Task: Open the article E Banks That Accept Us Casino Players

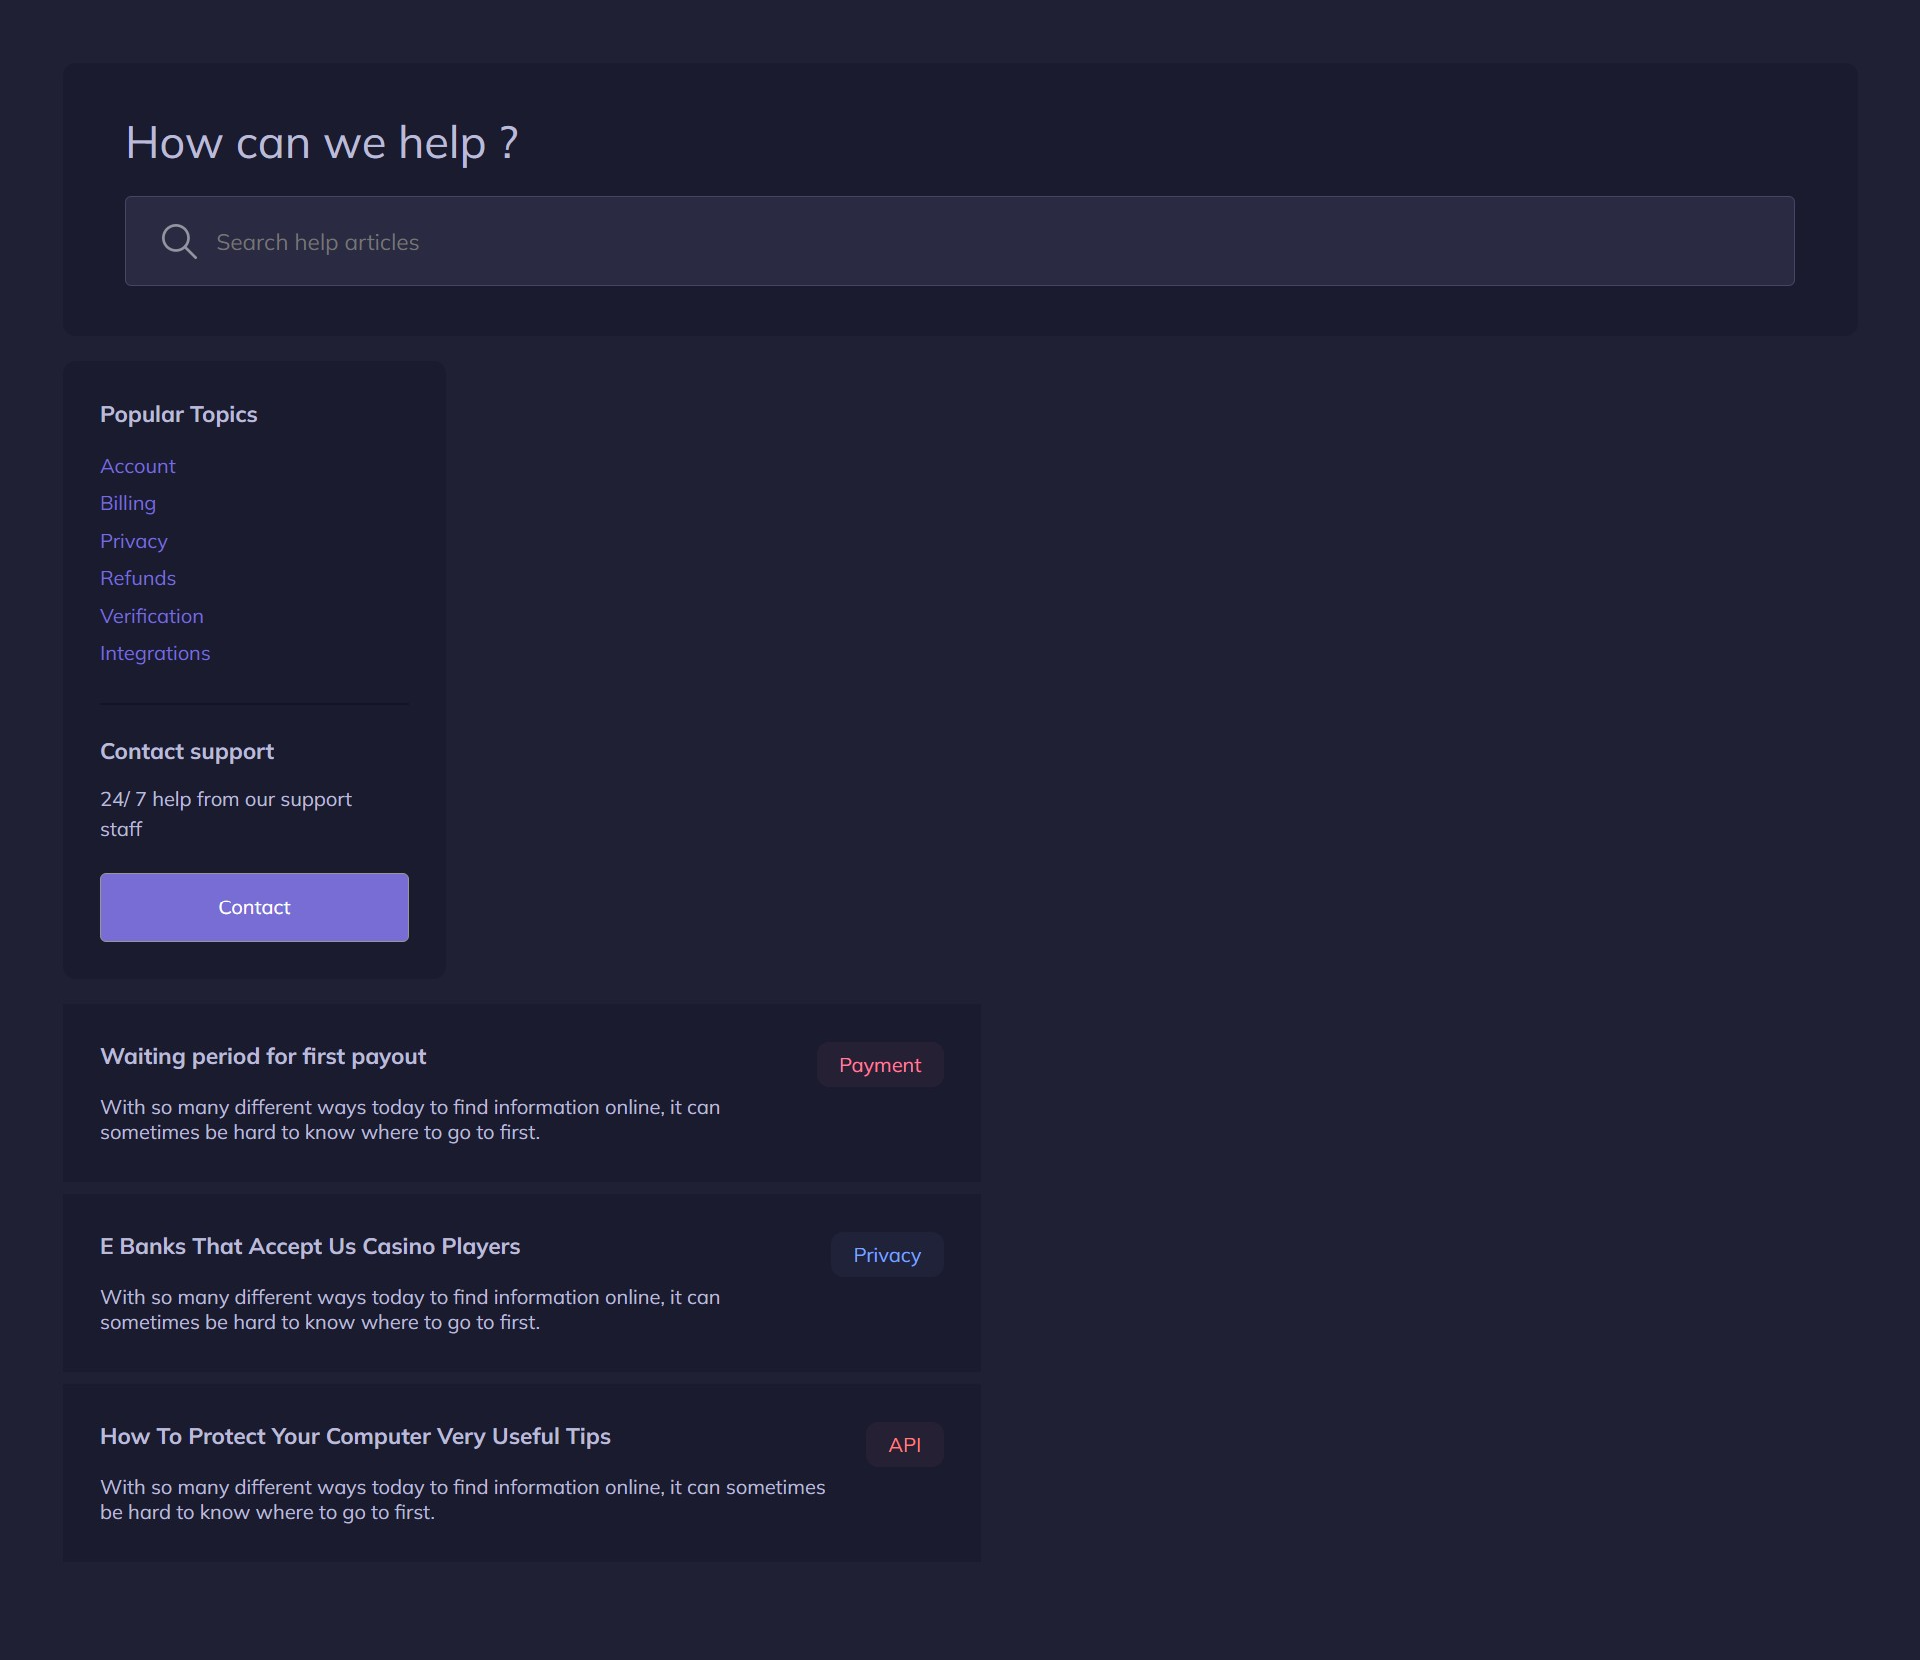Action: [x=310, y=1246]
